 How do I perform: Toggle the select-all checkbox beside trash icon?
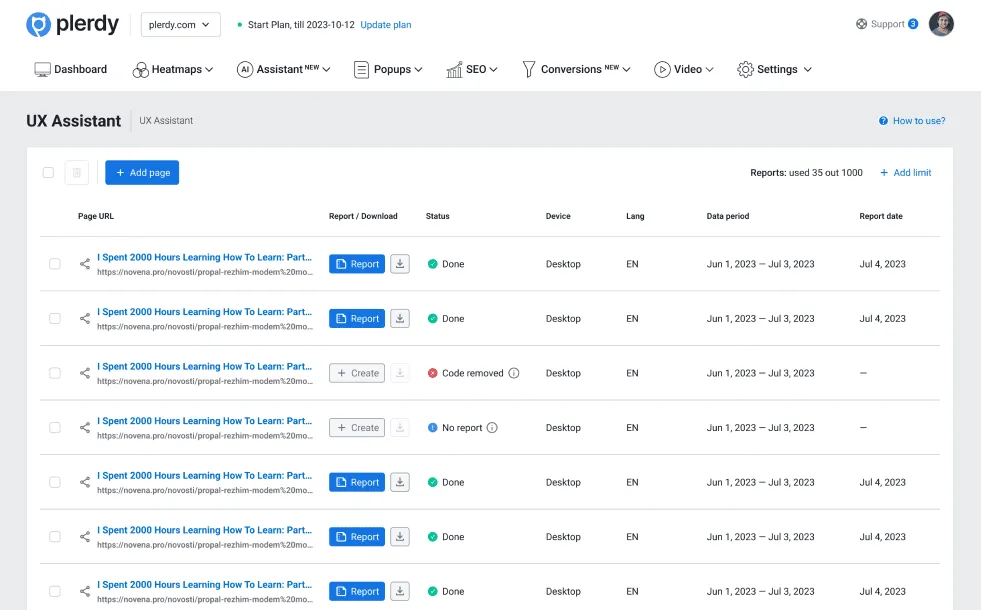48,173
